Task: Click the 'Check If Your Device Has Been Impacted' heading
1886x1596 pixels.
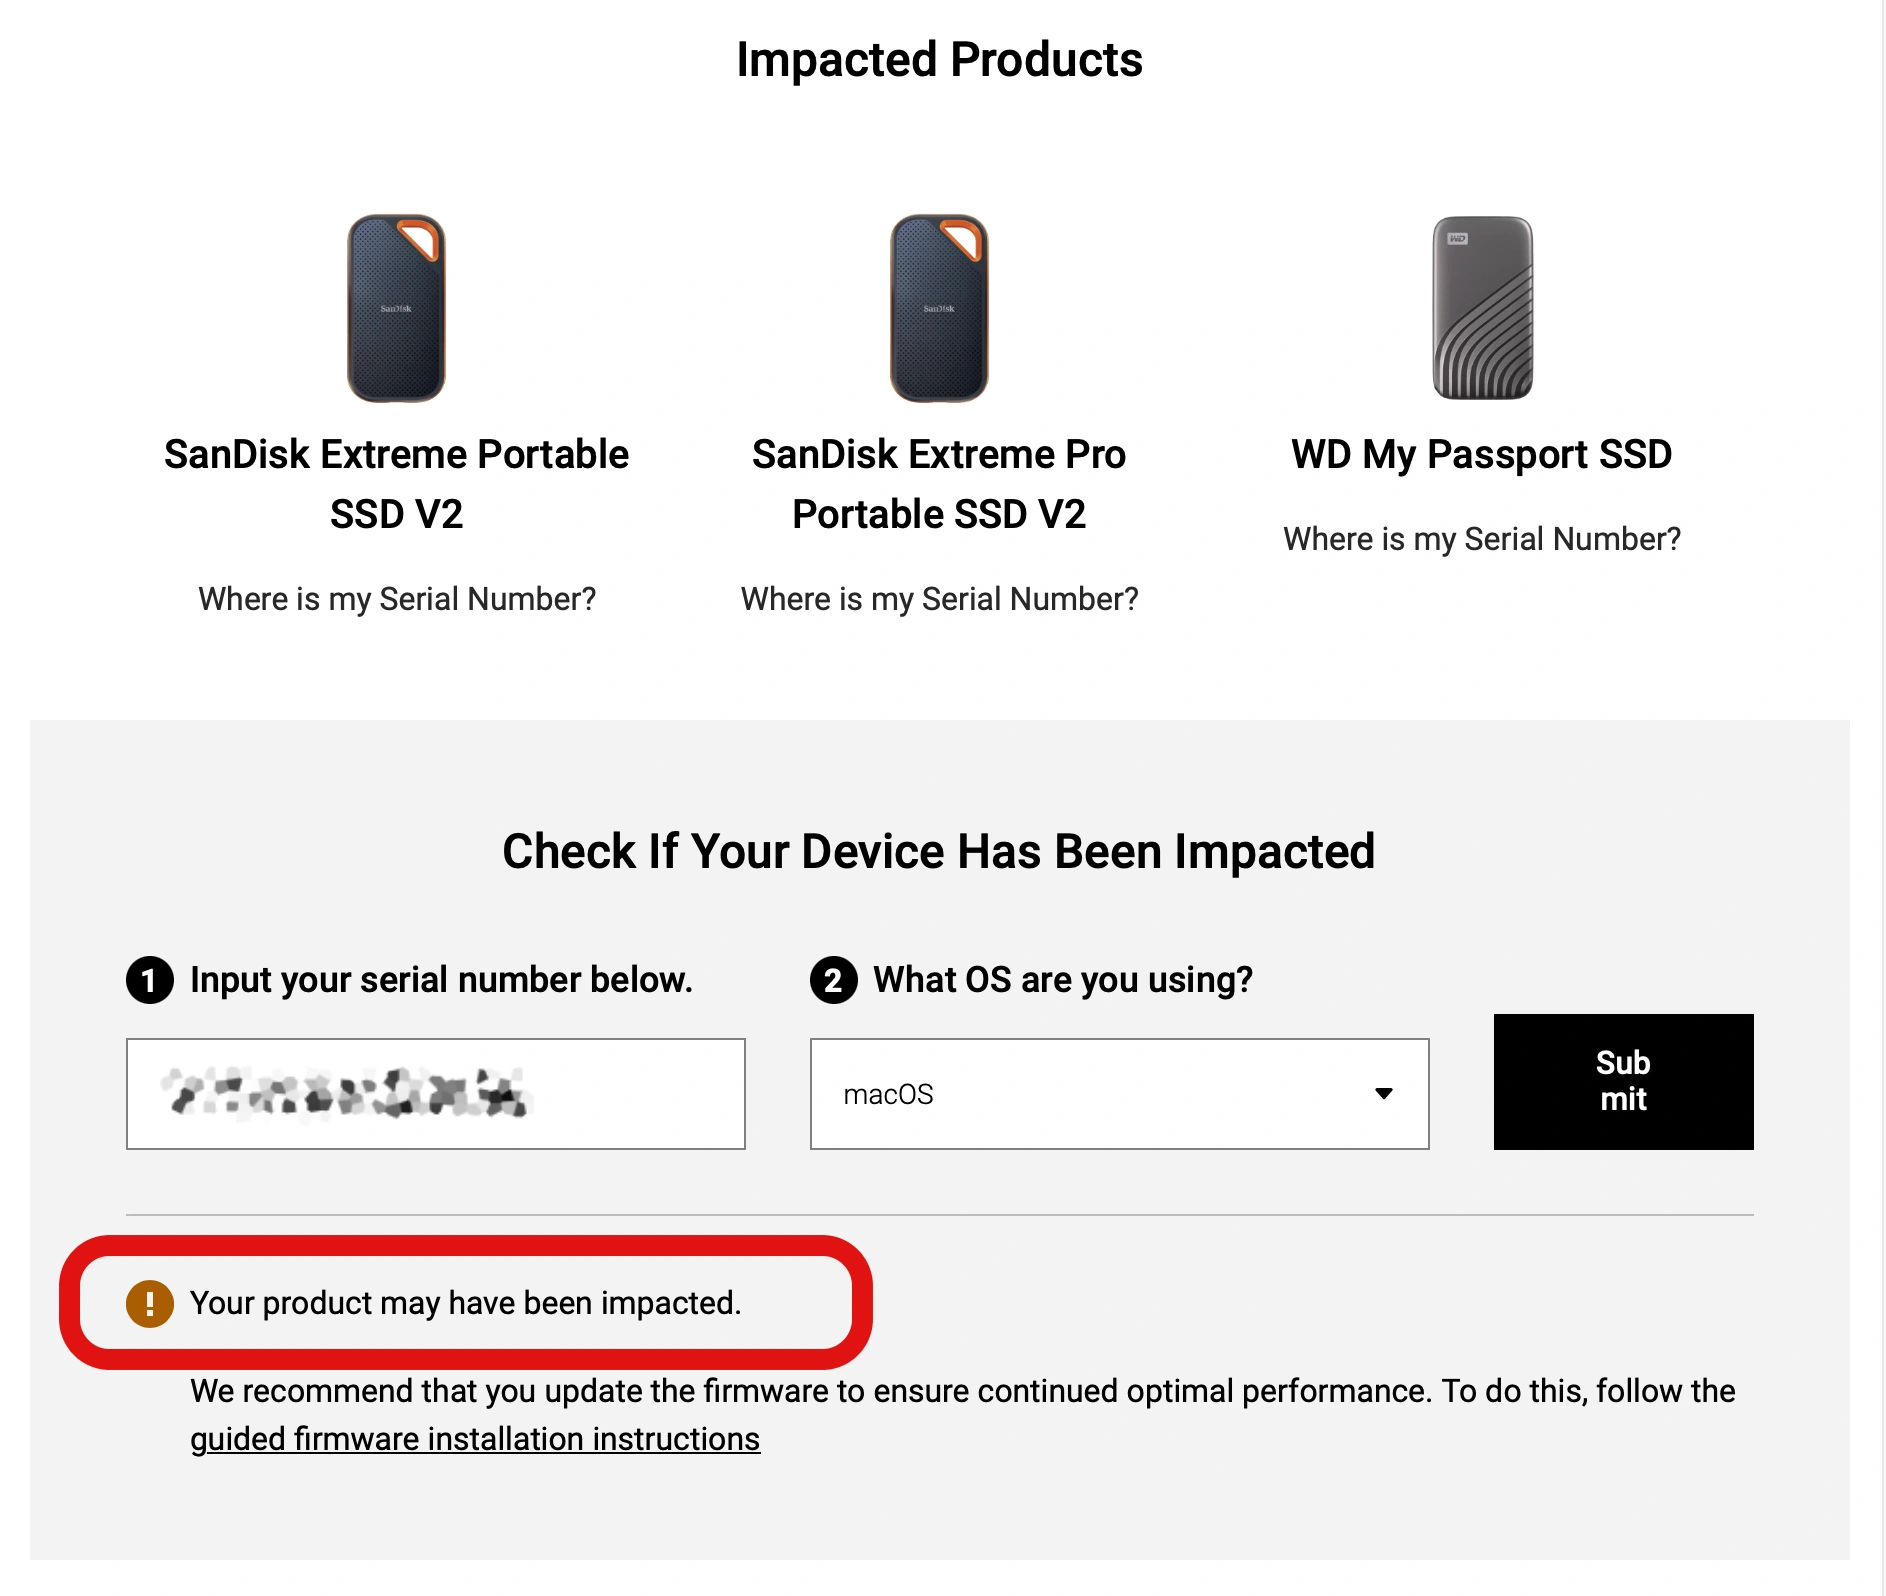Action: [x=939, y=852]
